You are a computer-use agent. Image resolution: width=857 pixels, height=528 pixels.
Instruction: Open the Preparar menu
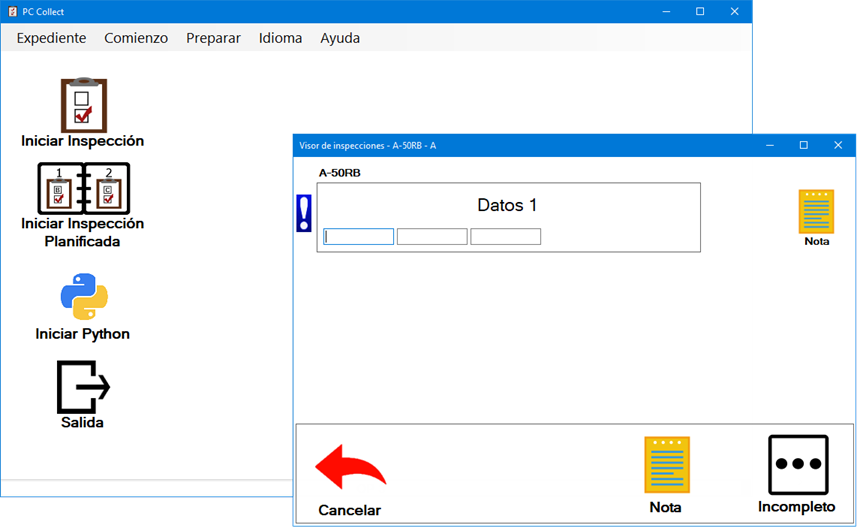[213, 38]
